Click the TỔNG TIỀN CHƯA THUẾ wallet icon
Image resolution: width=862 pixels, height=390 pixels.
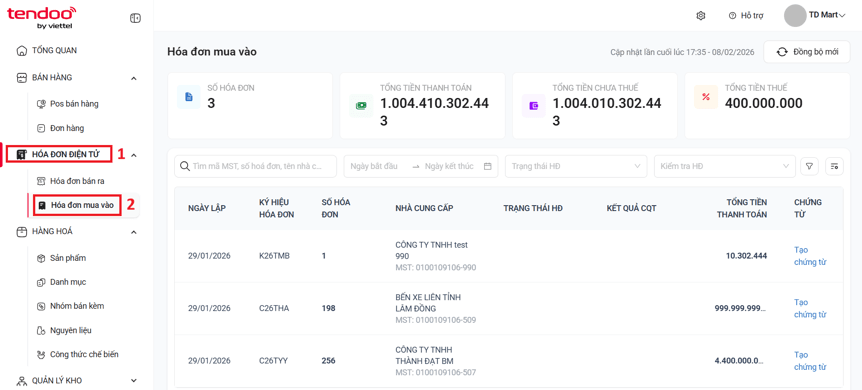point(534,106)
